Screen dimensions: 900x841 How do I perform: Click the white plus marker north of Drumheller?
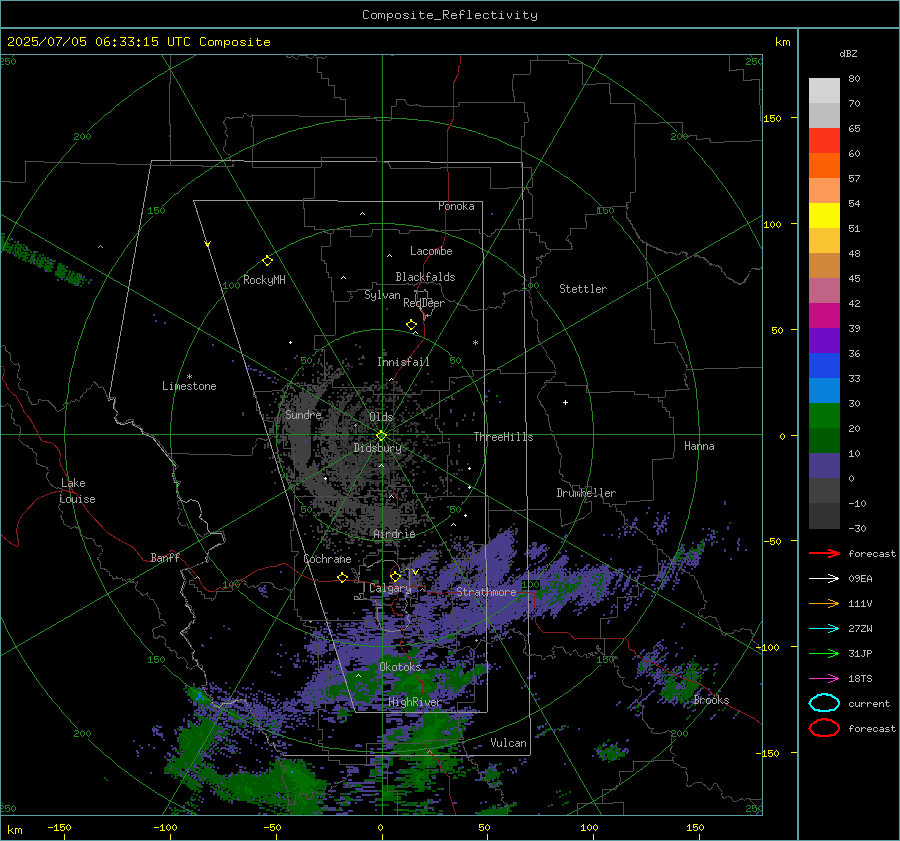click(x=565, y=402)
